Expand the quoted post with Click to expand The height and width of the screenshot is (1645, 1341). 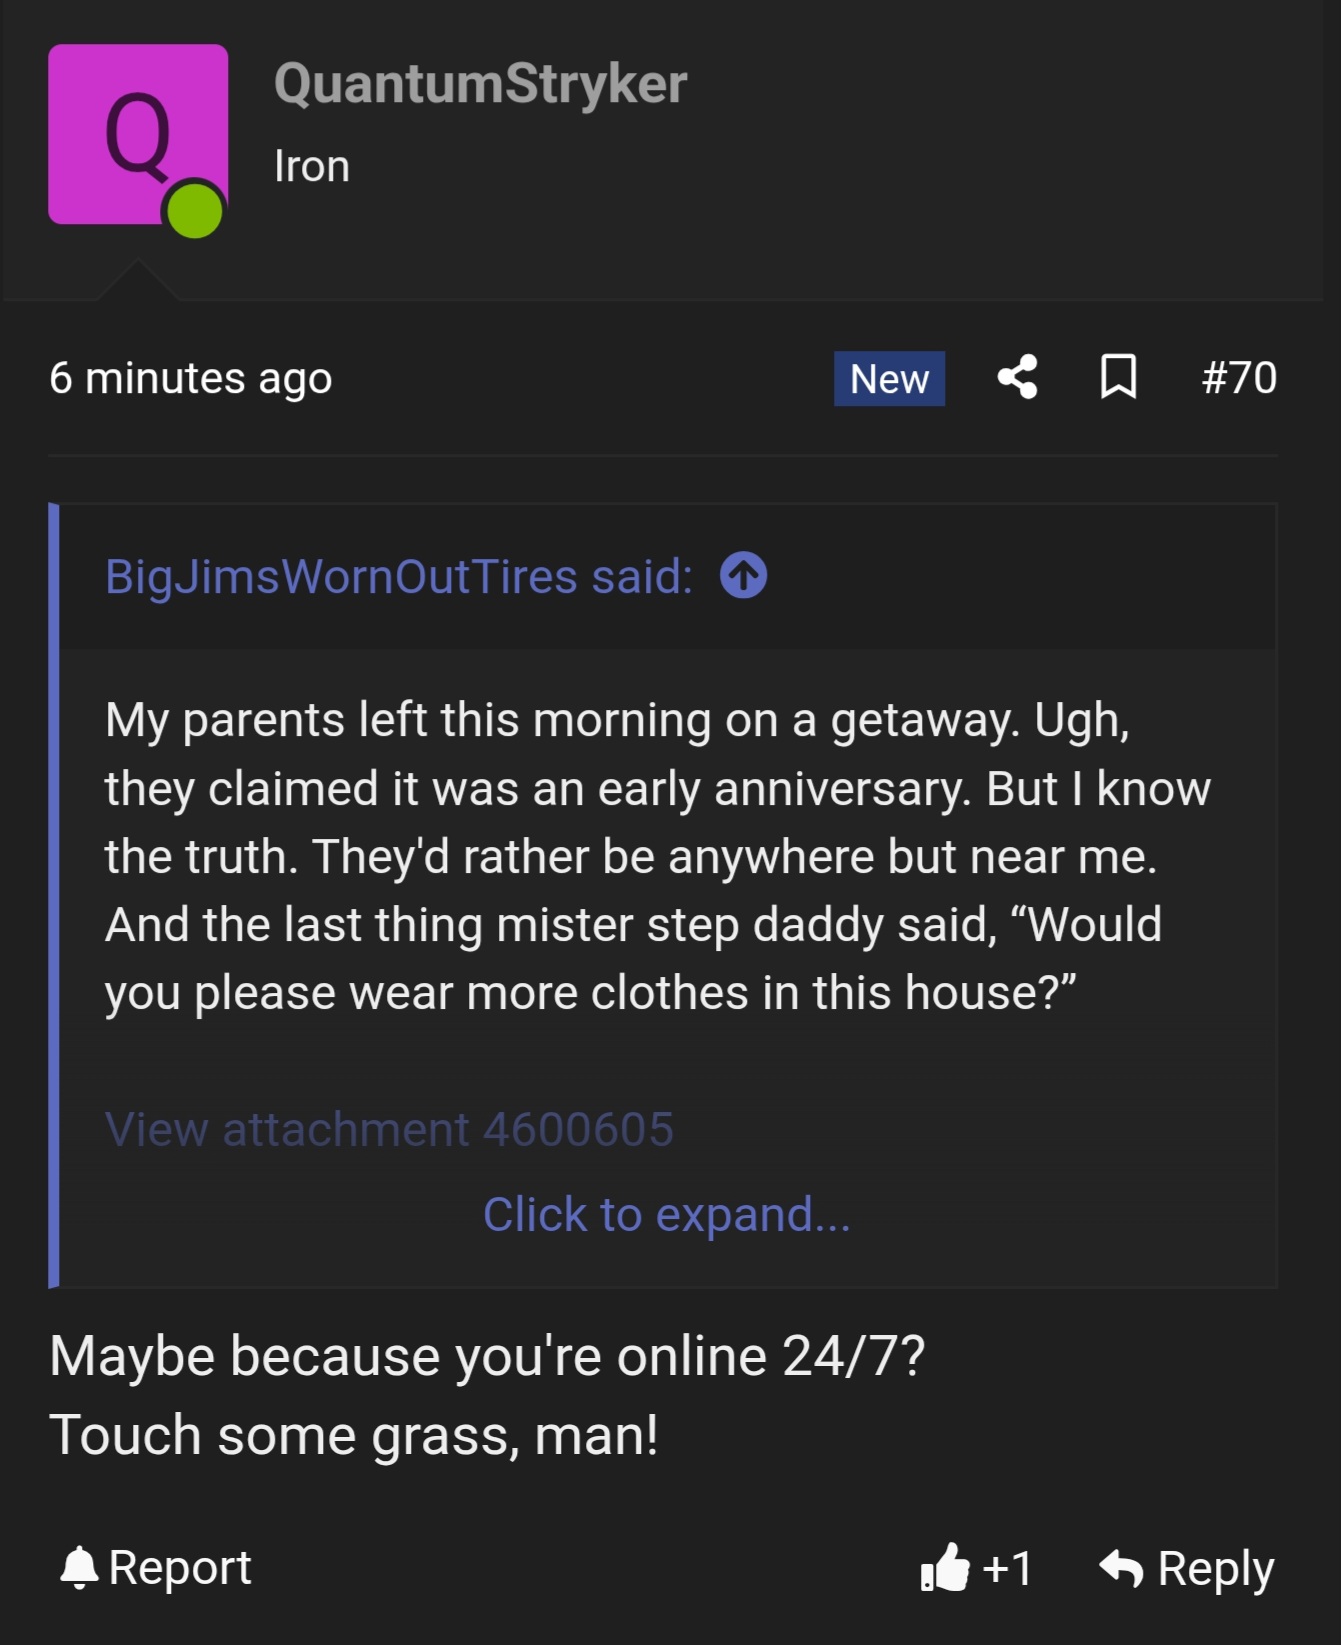click(666, 1214)
